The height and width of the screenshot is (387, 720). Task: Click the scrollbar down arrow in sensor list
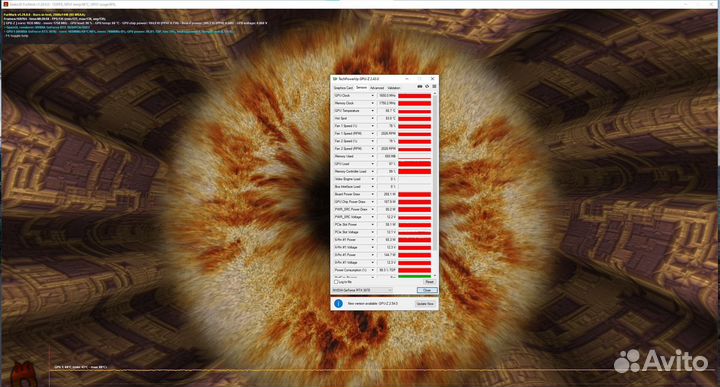tap(435, 276)
